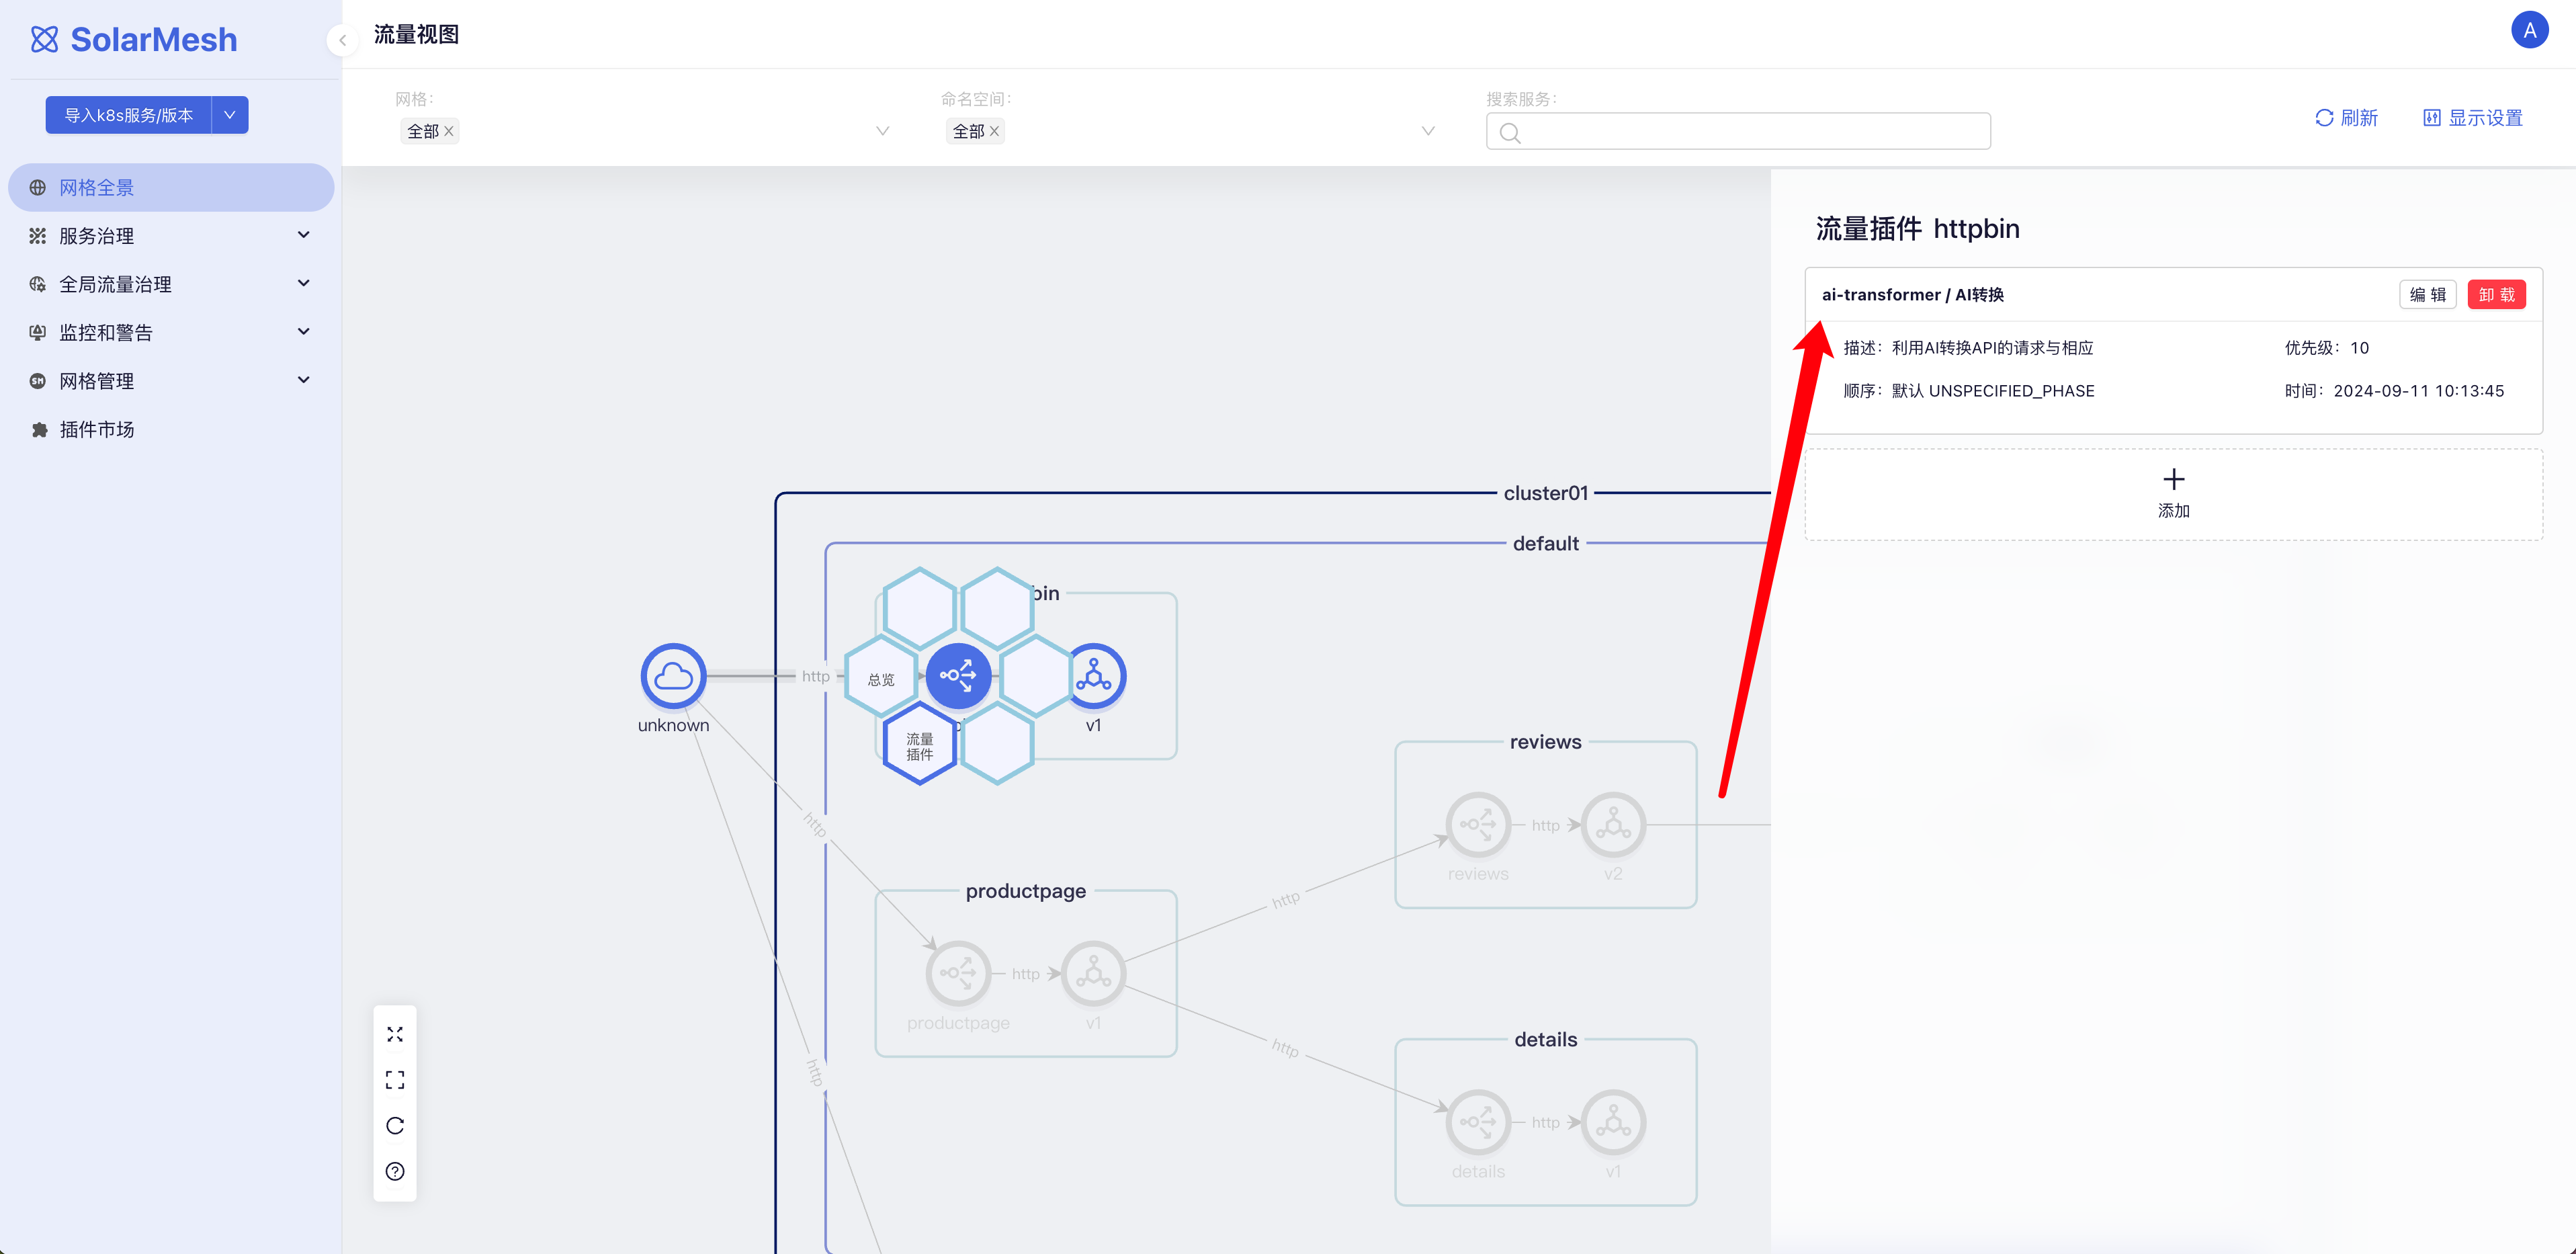Click the red 卸载 button
2576x1254 pixels.
pyautogui.click(x=2496, y=294)
